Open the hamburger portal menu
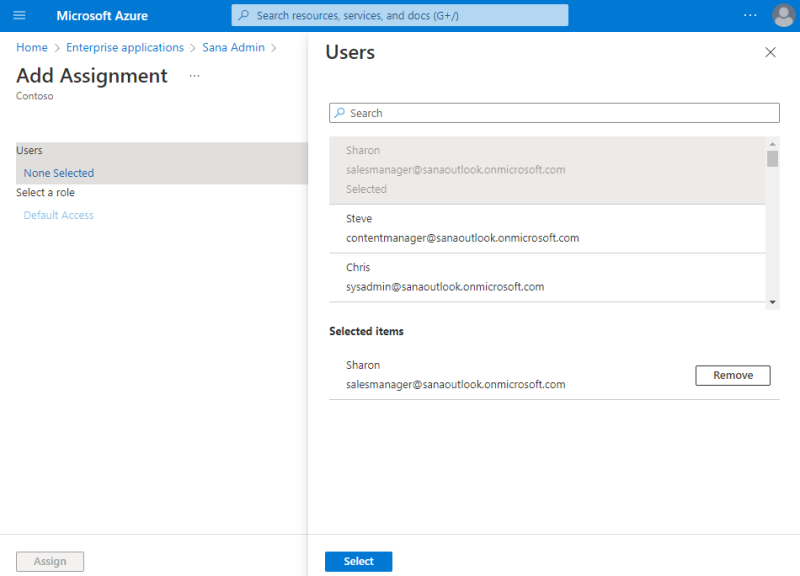The width and height of the screenshot is (800, 576). coord(19,15)
